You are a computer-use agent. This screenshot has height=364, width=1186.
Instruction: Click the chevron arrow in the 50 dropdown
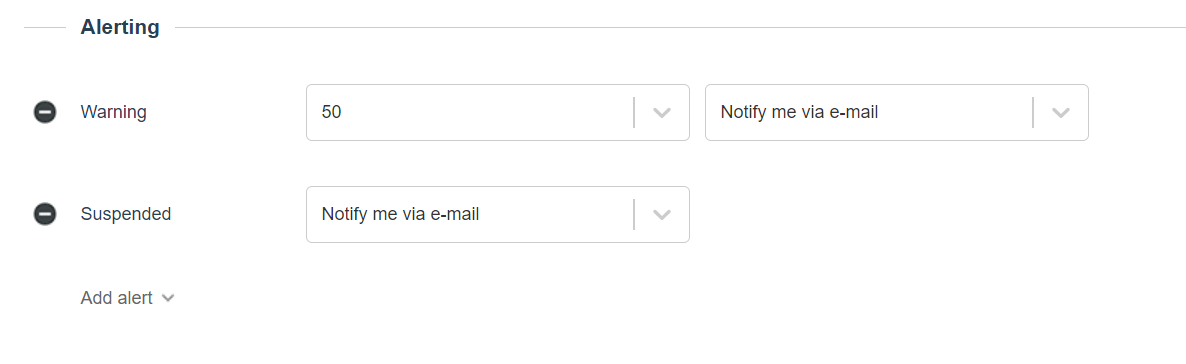(662, 113)
